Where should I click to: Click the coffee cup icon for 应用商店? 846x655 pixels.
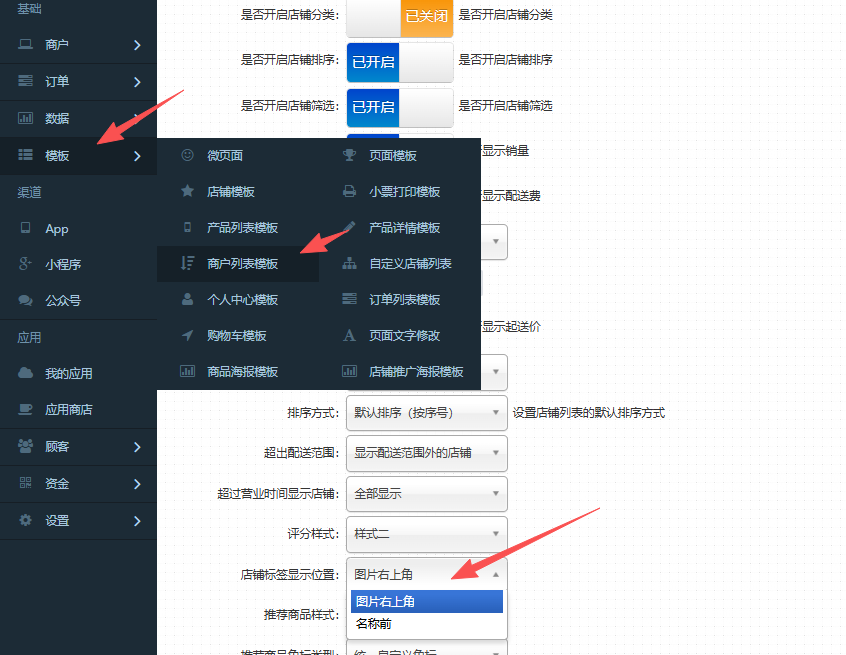26,409
